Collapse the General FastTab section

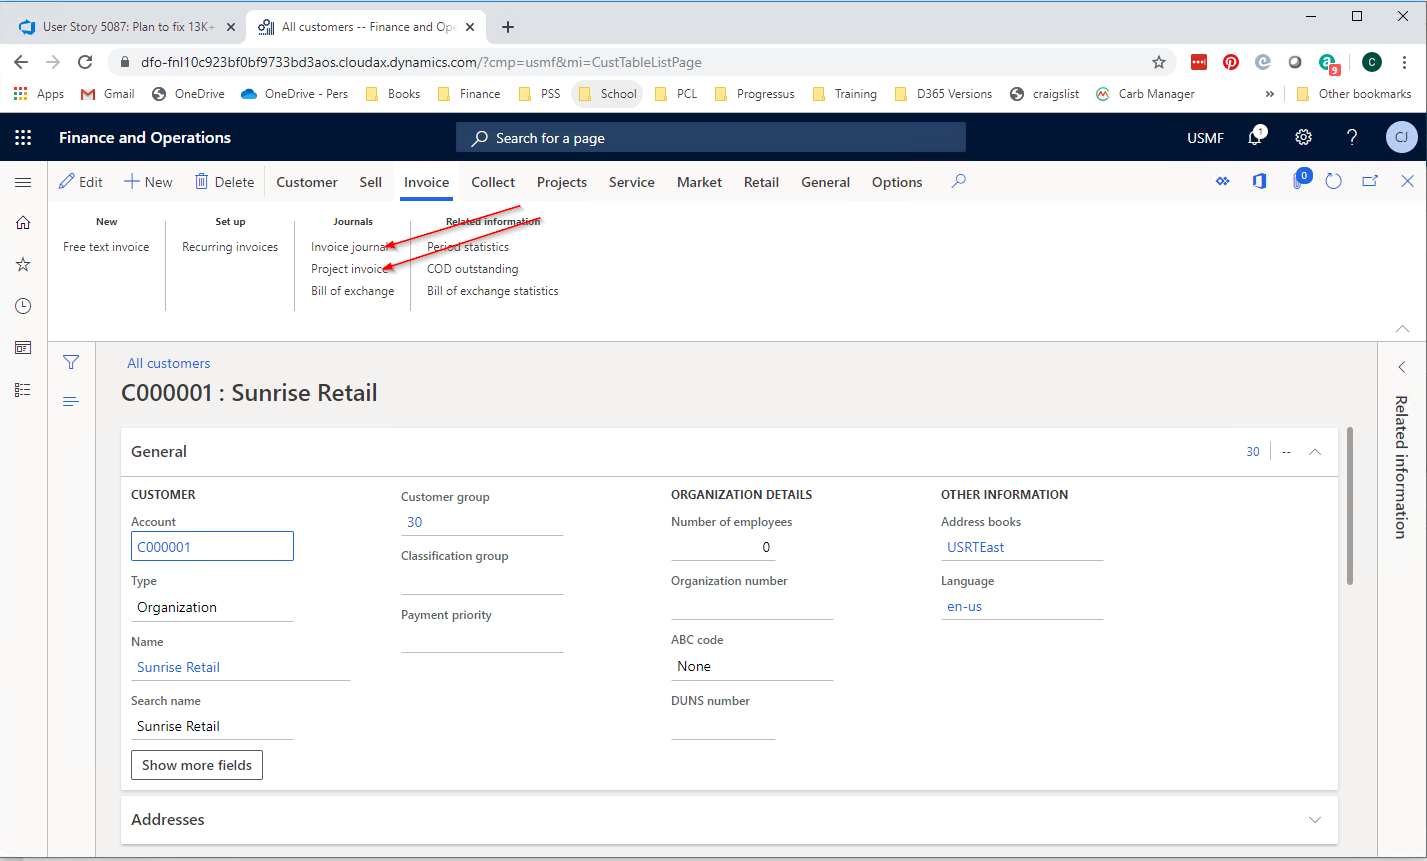tap(1315, 451)
